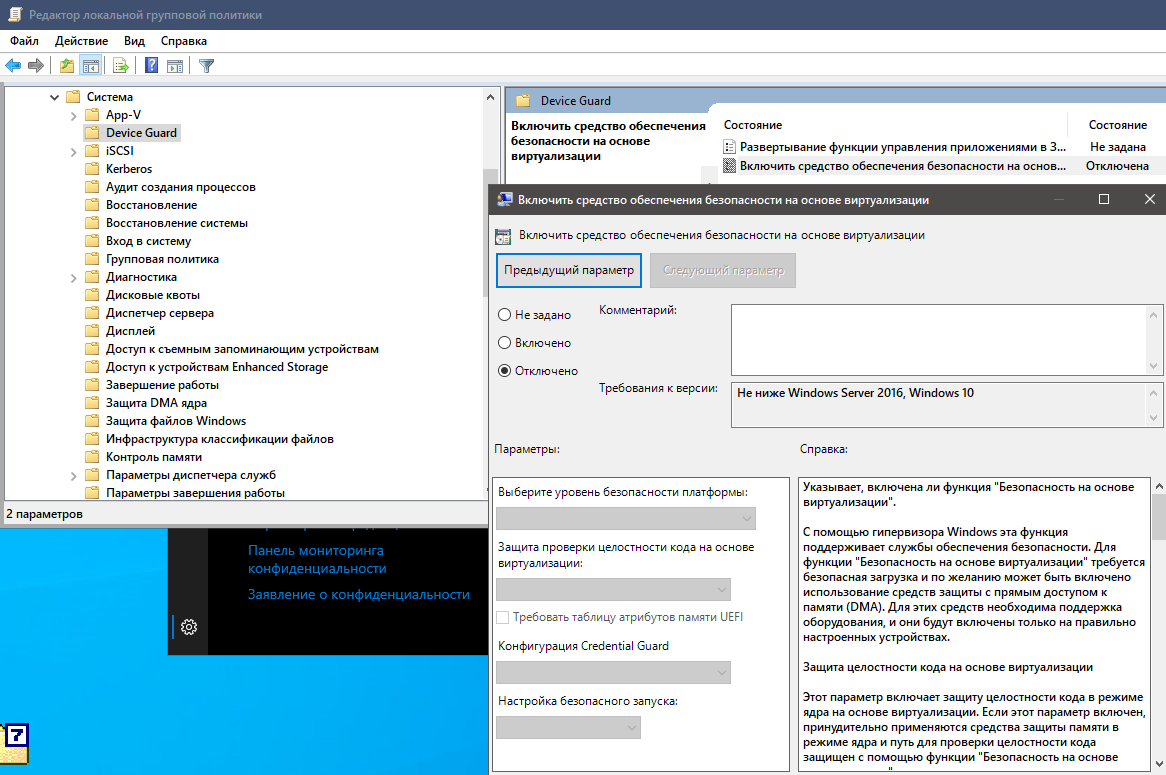This screenshot has width=1166, height=775.
Task: Select 'Групповая политика' tree item
Action: point(162,259)
